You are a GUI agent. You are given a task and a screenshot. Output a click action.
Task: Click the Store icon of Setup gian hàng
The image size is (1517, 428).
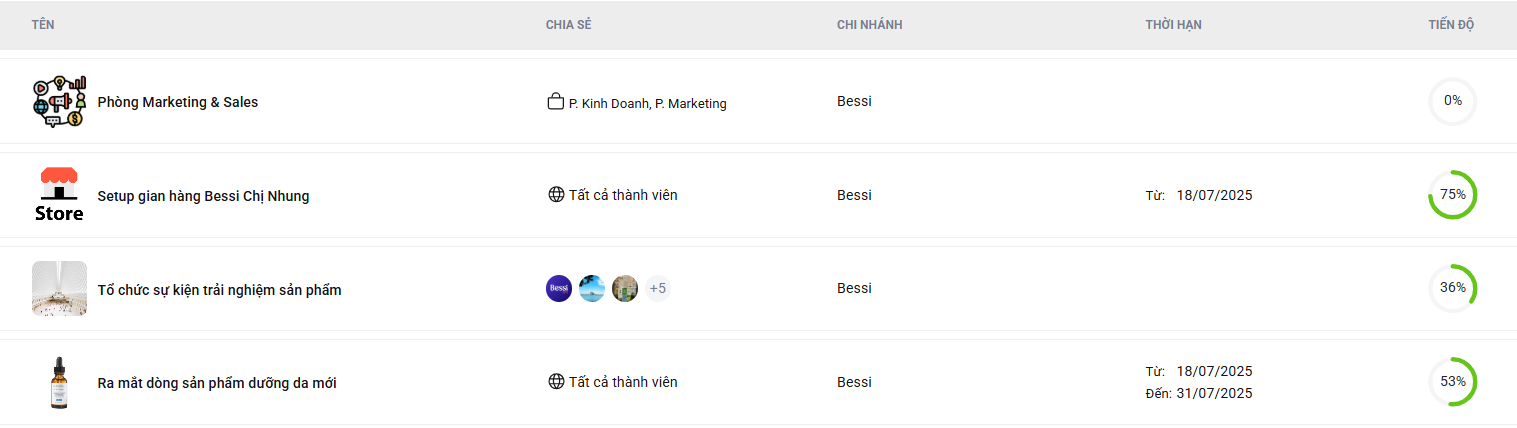point(59,195)
